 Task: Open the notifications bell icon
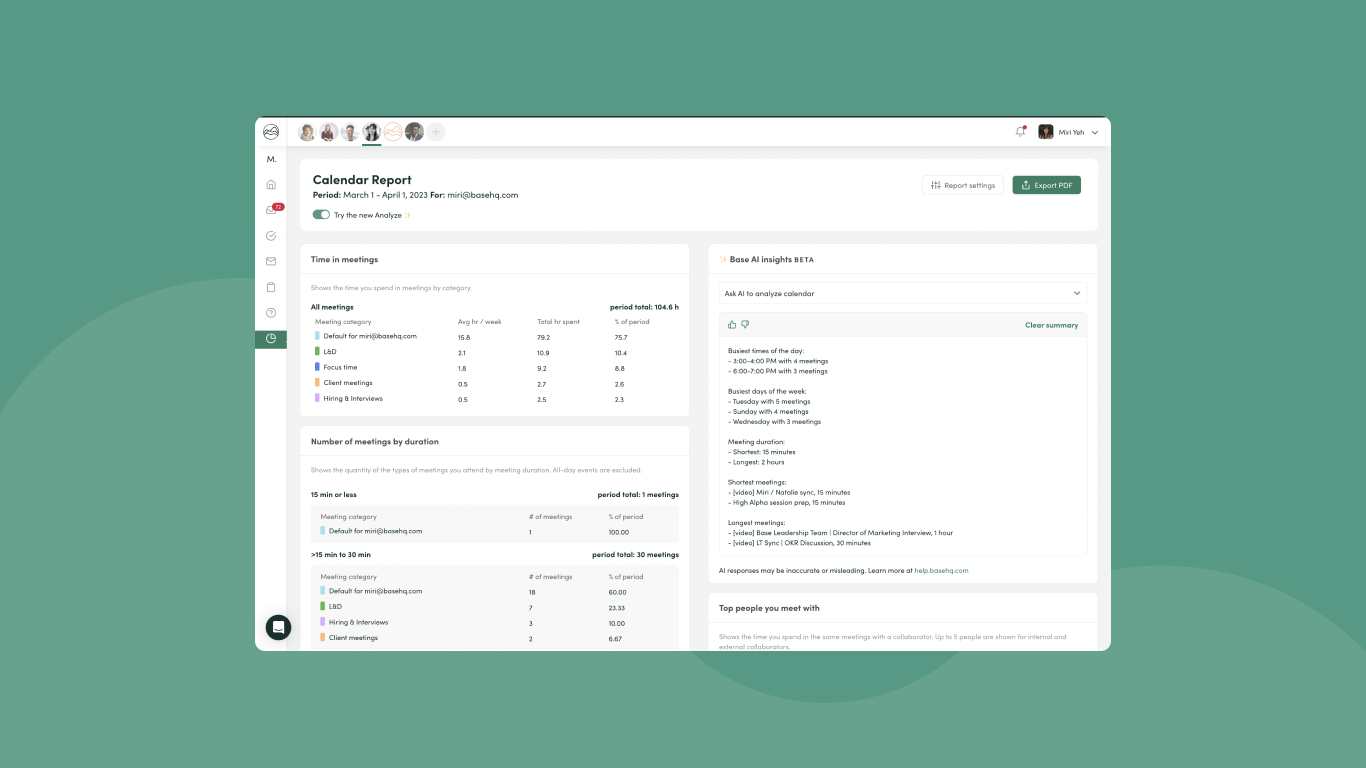[1020, 131]
